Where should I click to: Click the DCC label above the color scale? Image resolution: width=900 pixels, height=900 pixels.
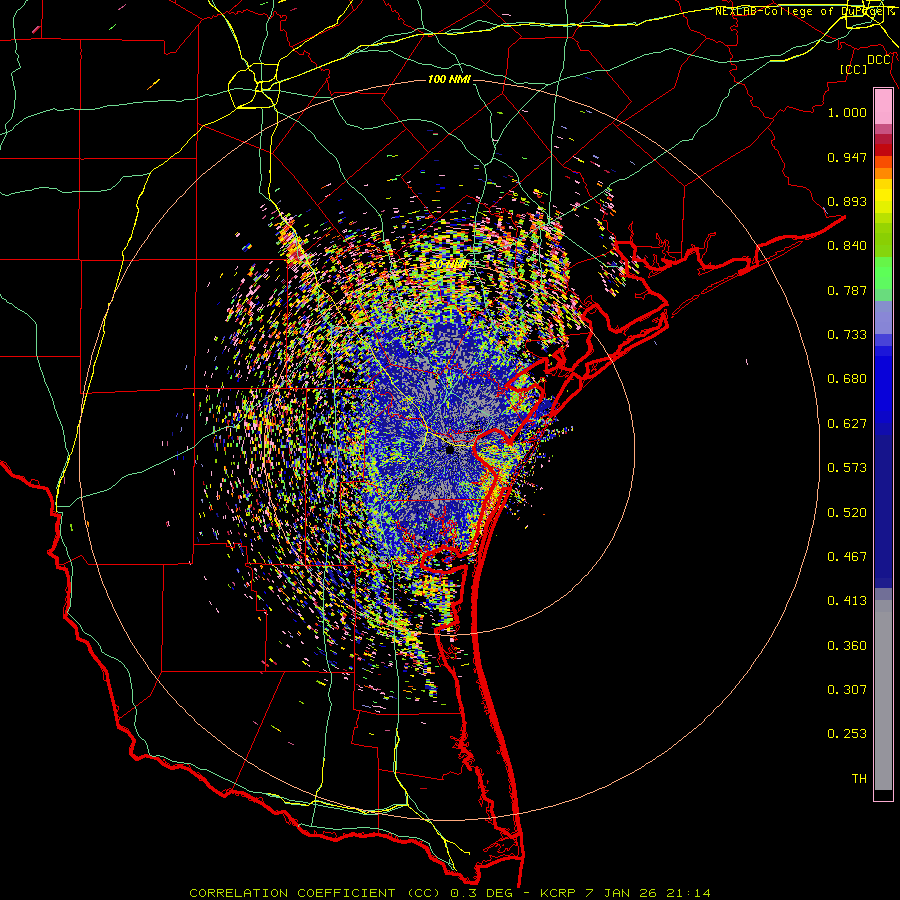coord(878,60)
